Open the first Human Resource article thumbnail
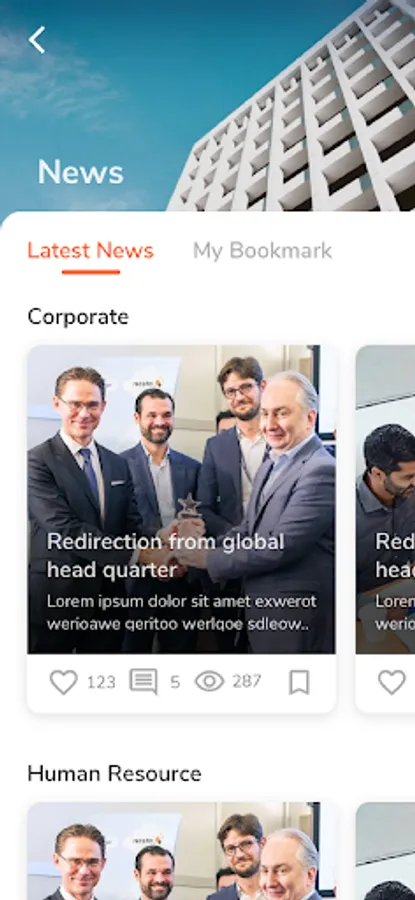The width and height of the screenshot is (415, 900). click(181, 851)
